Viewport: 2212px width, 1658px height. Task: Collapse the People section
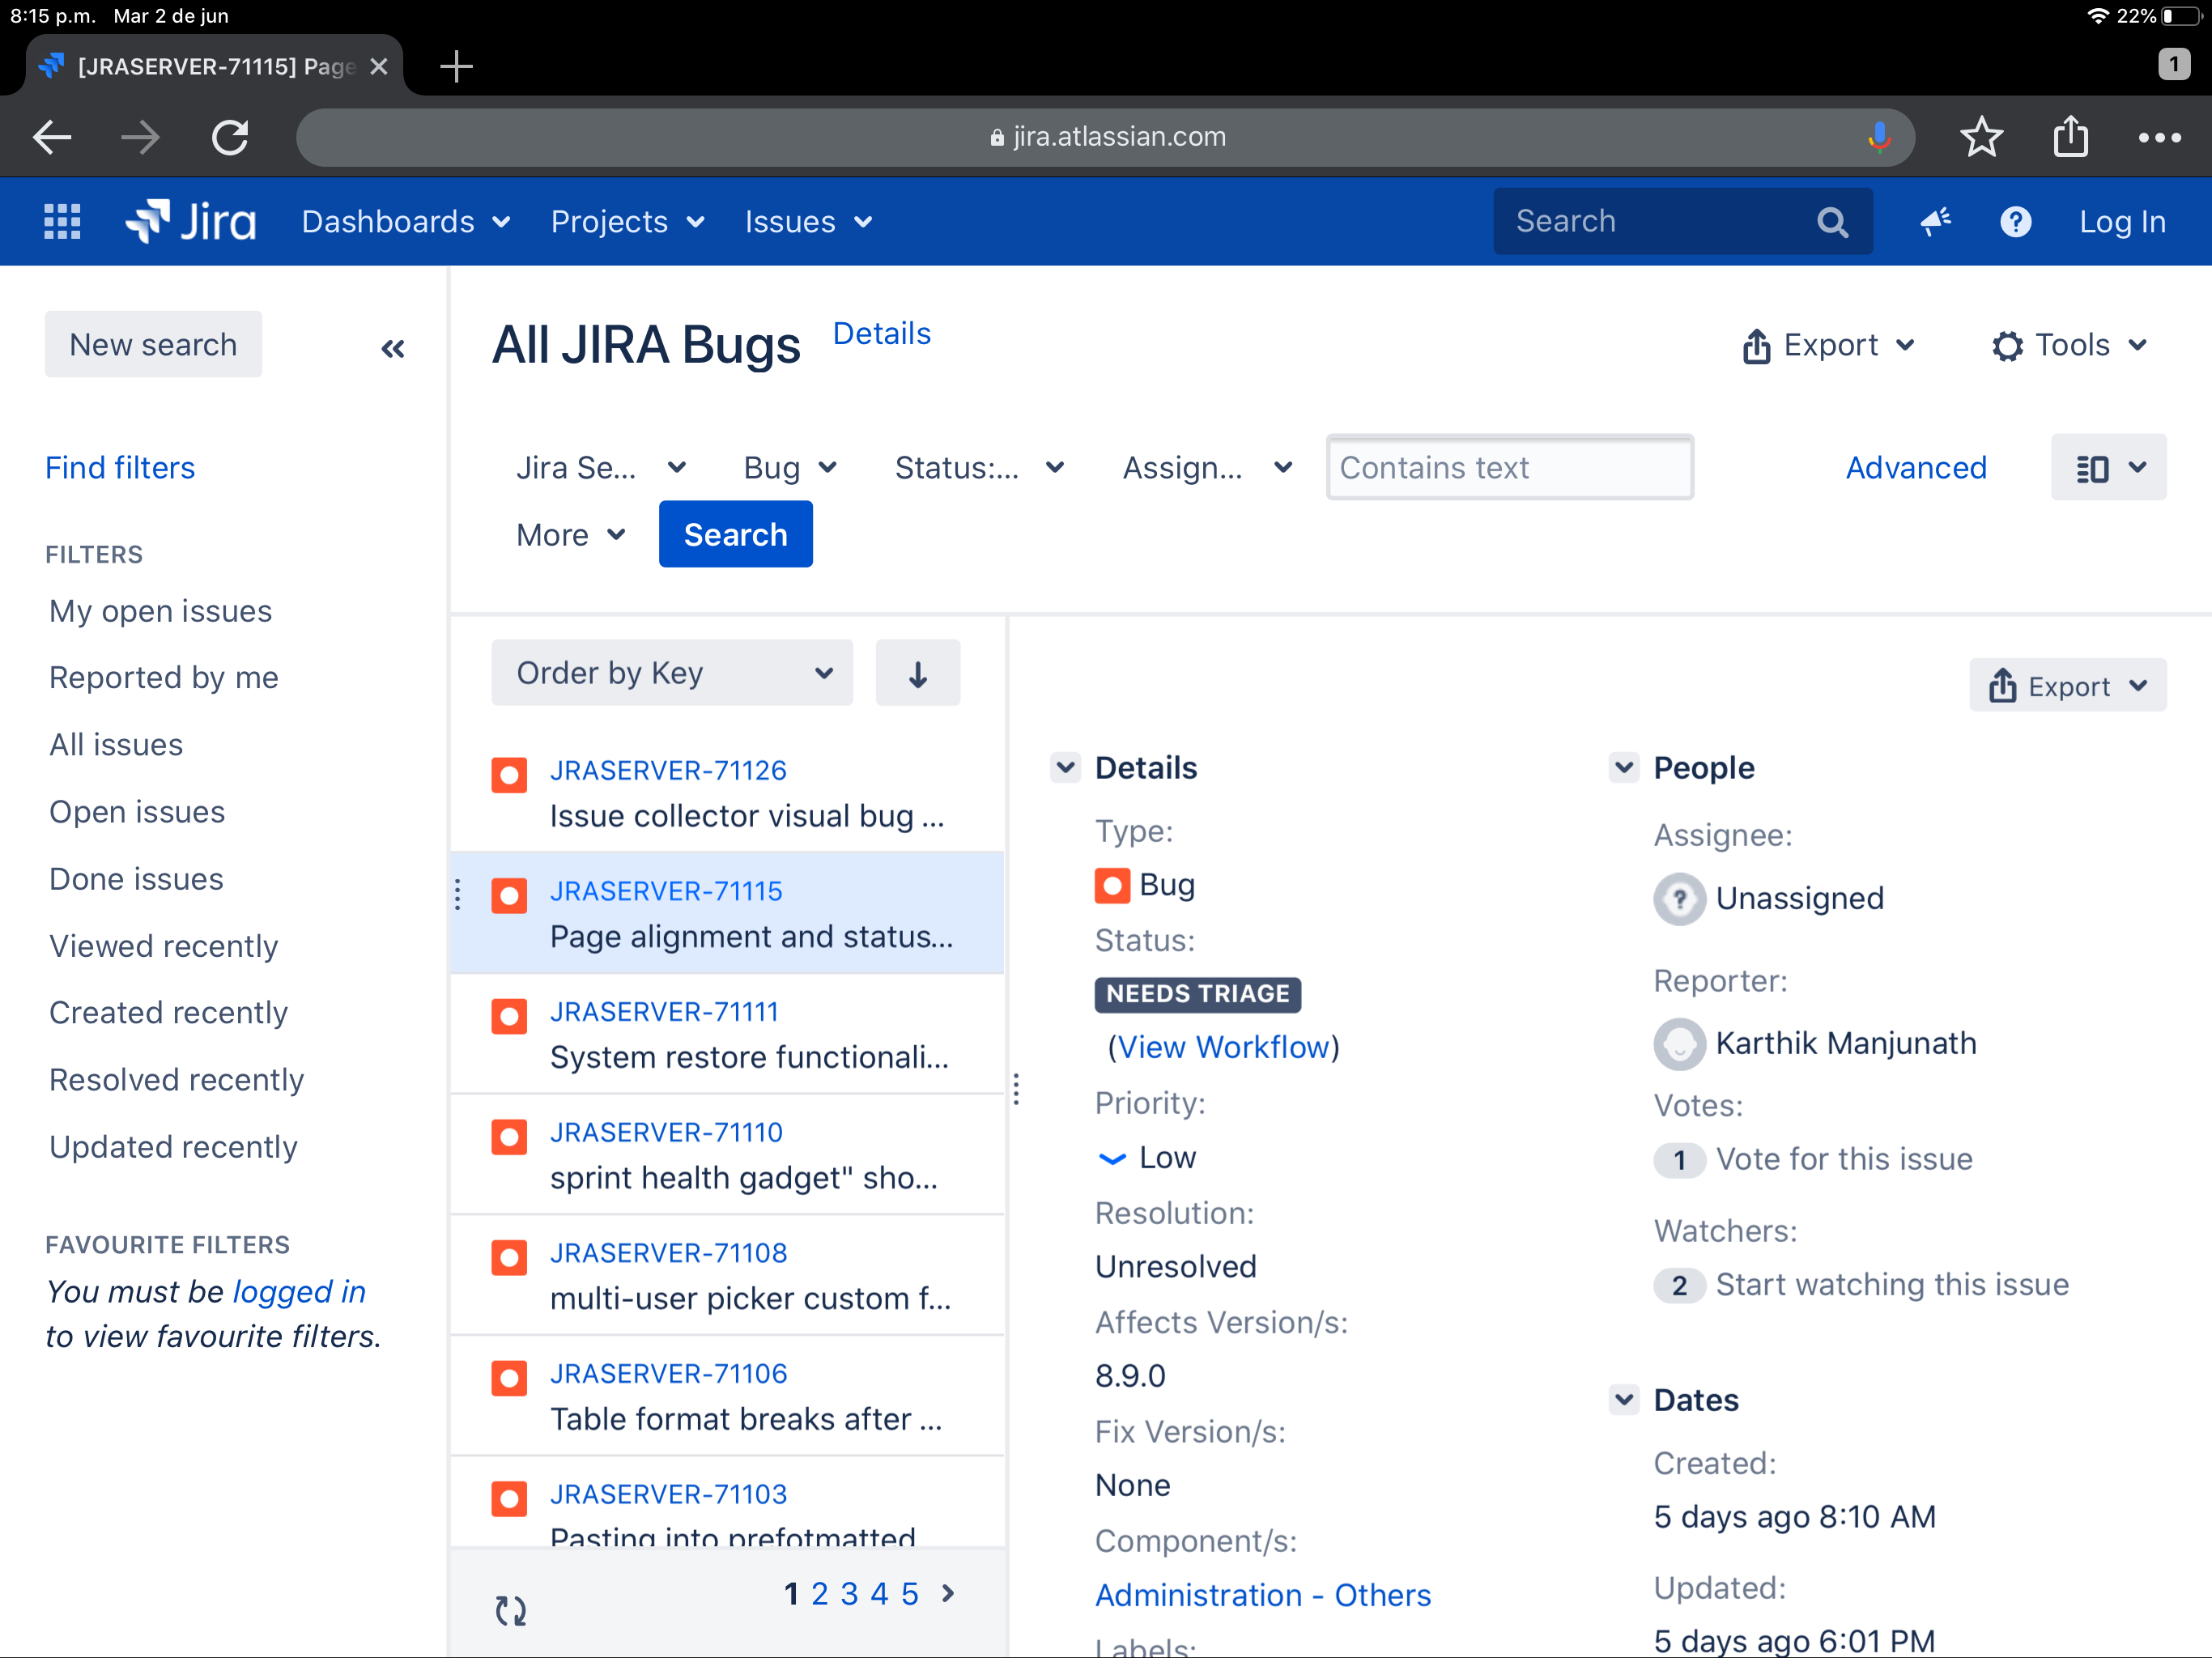click(x=1624, y=767)
